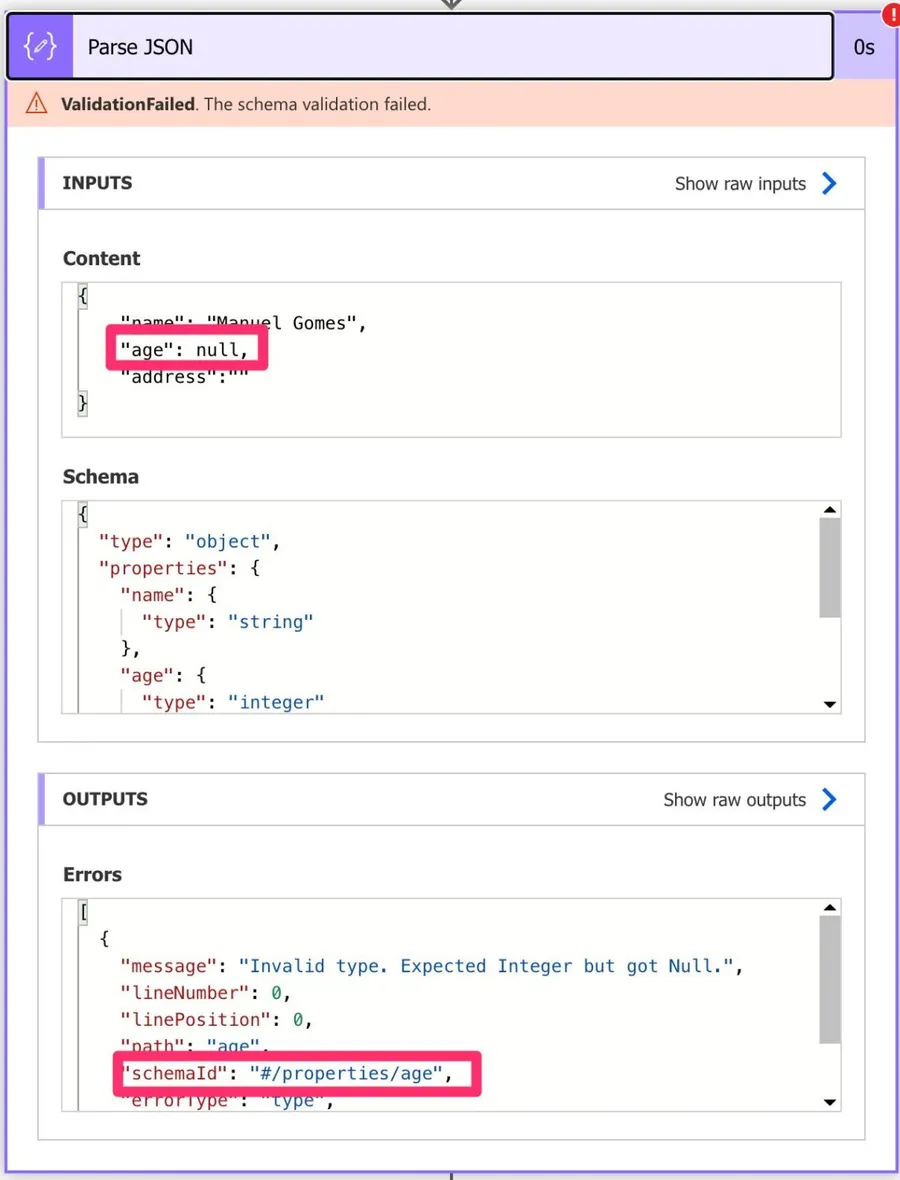Click the Errors scrollbar up arrow

pyautogui.click(x=829, y=907)
